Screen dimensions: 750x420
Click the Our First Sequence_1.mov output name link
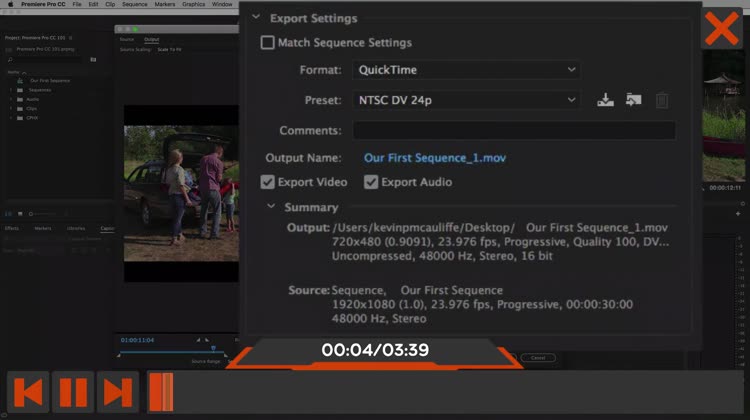click(x=434, y=158)
